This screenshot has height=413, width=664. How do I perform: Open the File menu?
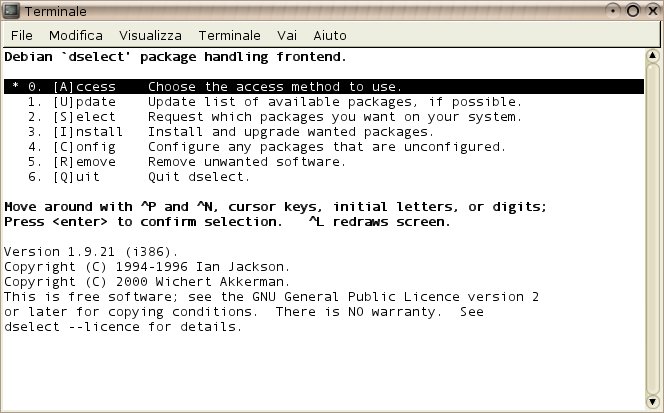22,35
